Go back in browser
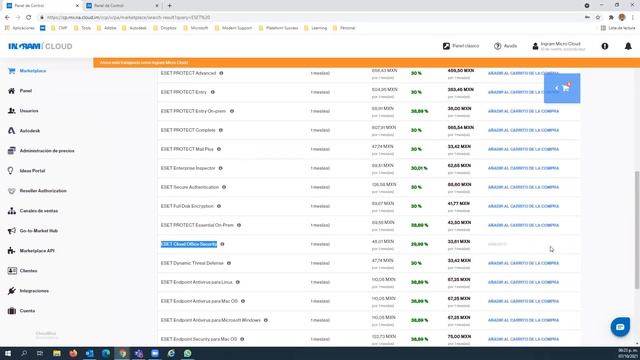The height and width of the screenshot is (360, 640). [7, 18]
